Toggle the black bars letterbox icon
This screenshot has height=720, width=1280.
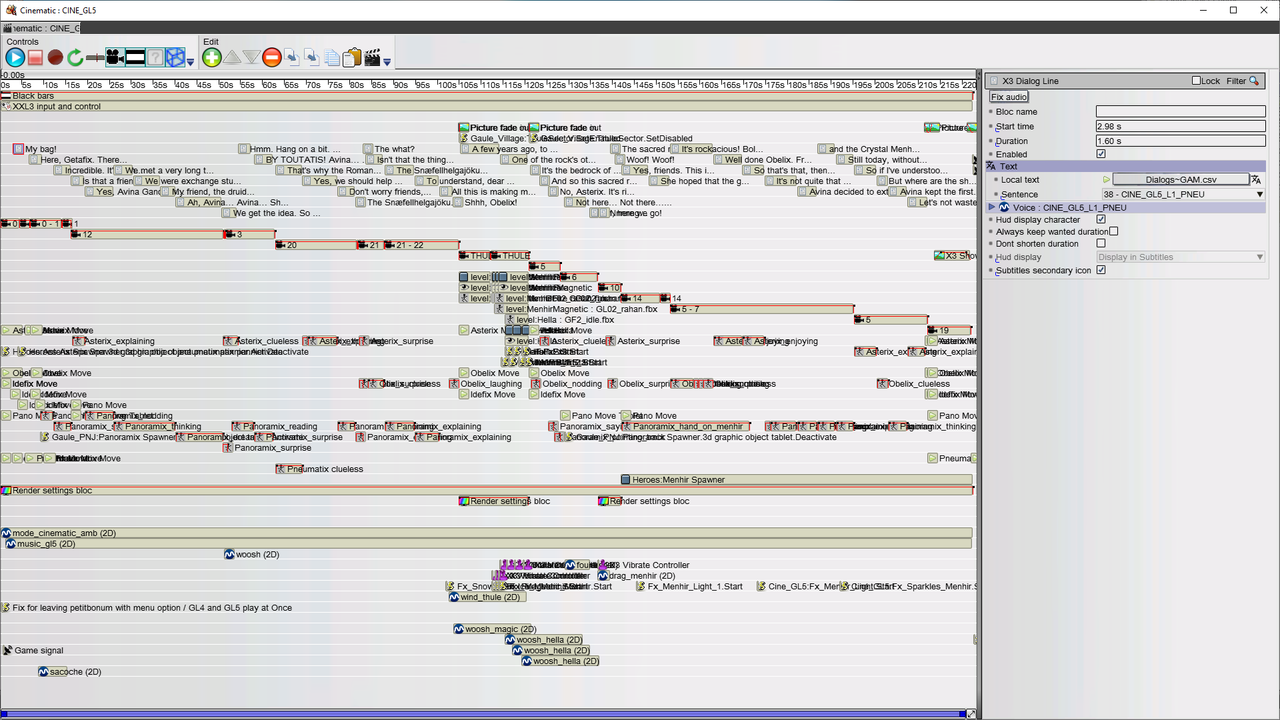tap(135, 58)
